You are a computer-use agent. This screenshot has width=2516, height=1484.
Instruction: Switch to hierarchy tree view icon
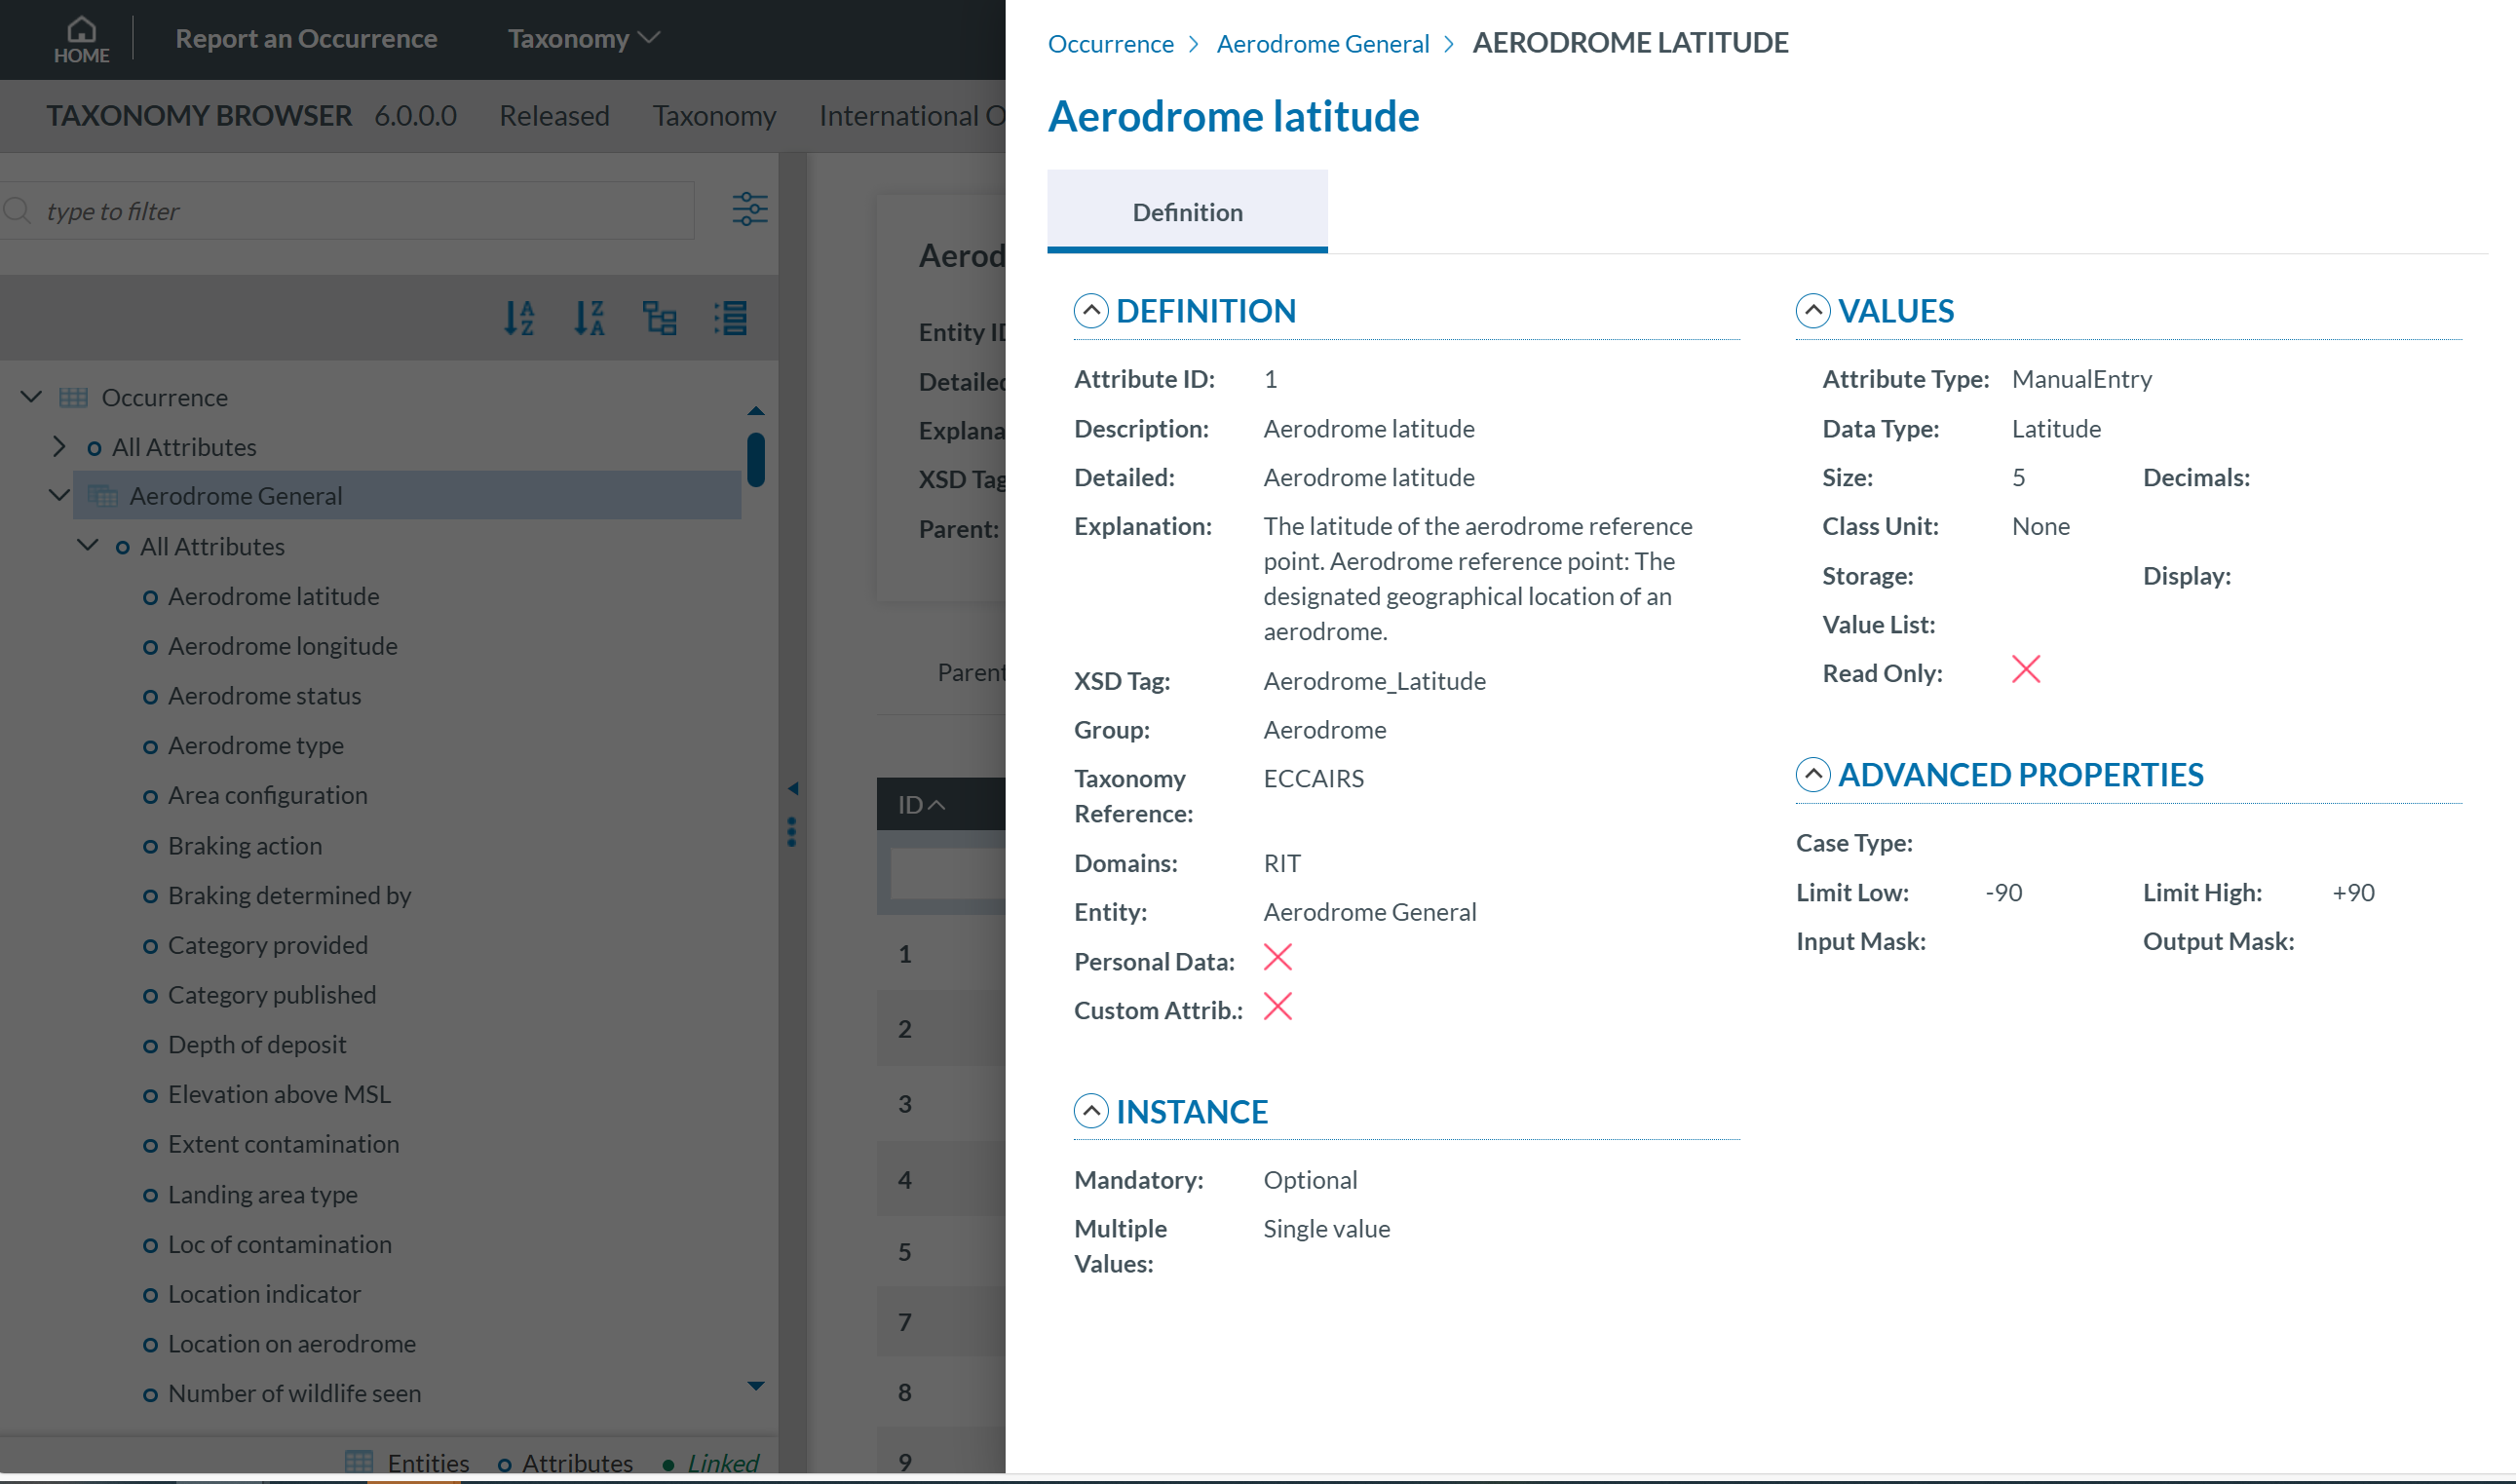[659, 318]
